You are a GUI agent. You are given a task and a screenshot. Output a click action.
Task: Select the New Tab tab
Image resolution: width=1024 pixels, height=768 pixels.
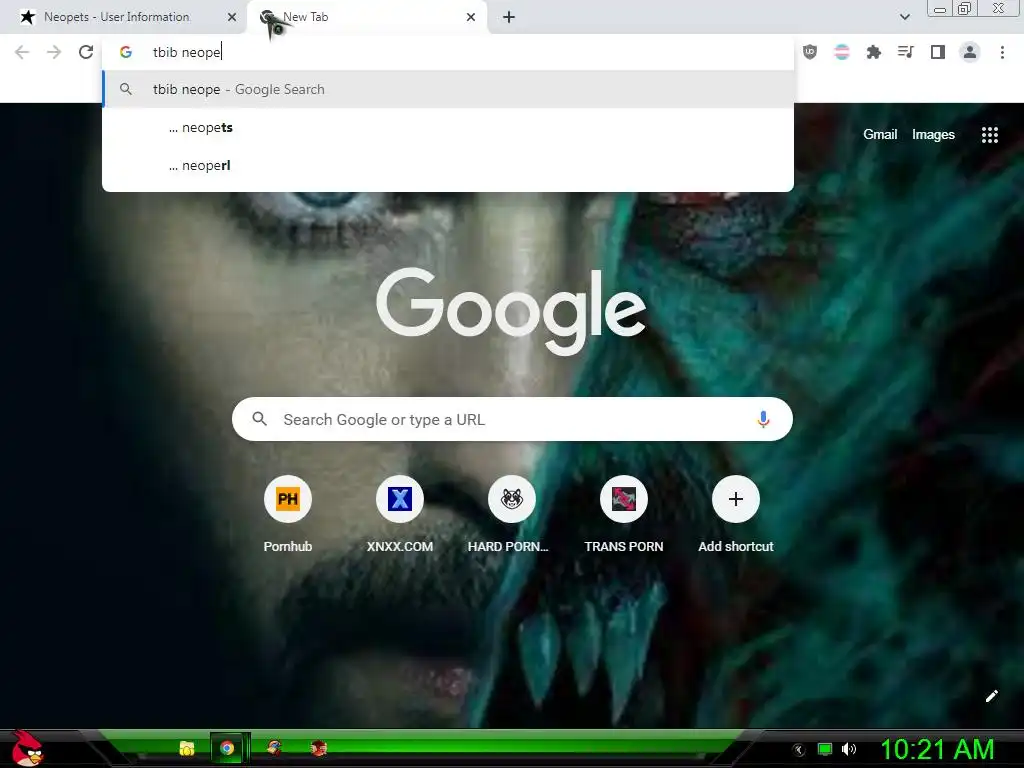tap(367, 17)
